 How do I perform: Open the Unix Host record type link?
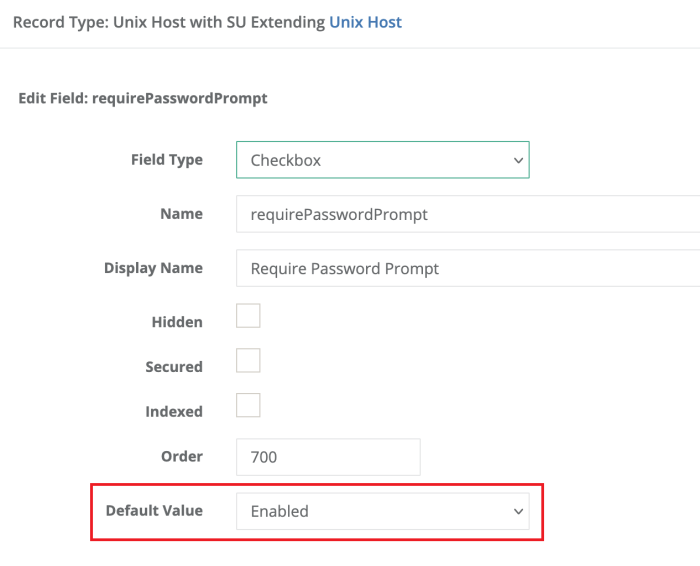click(x=365, y=21)
